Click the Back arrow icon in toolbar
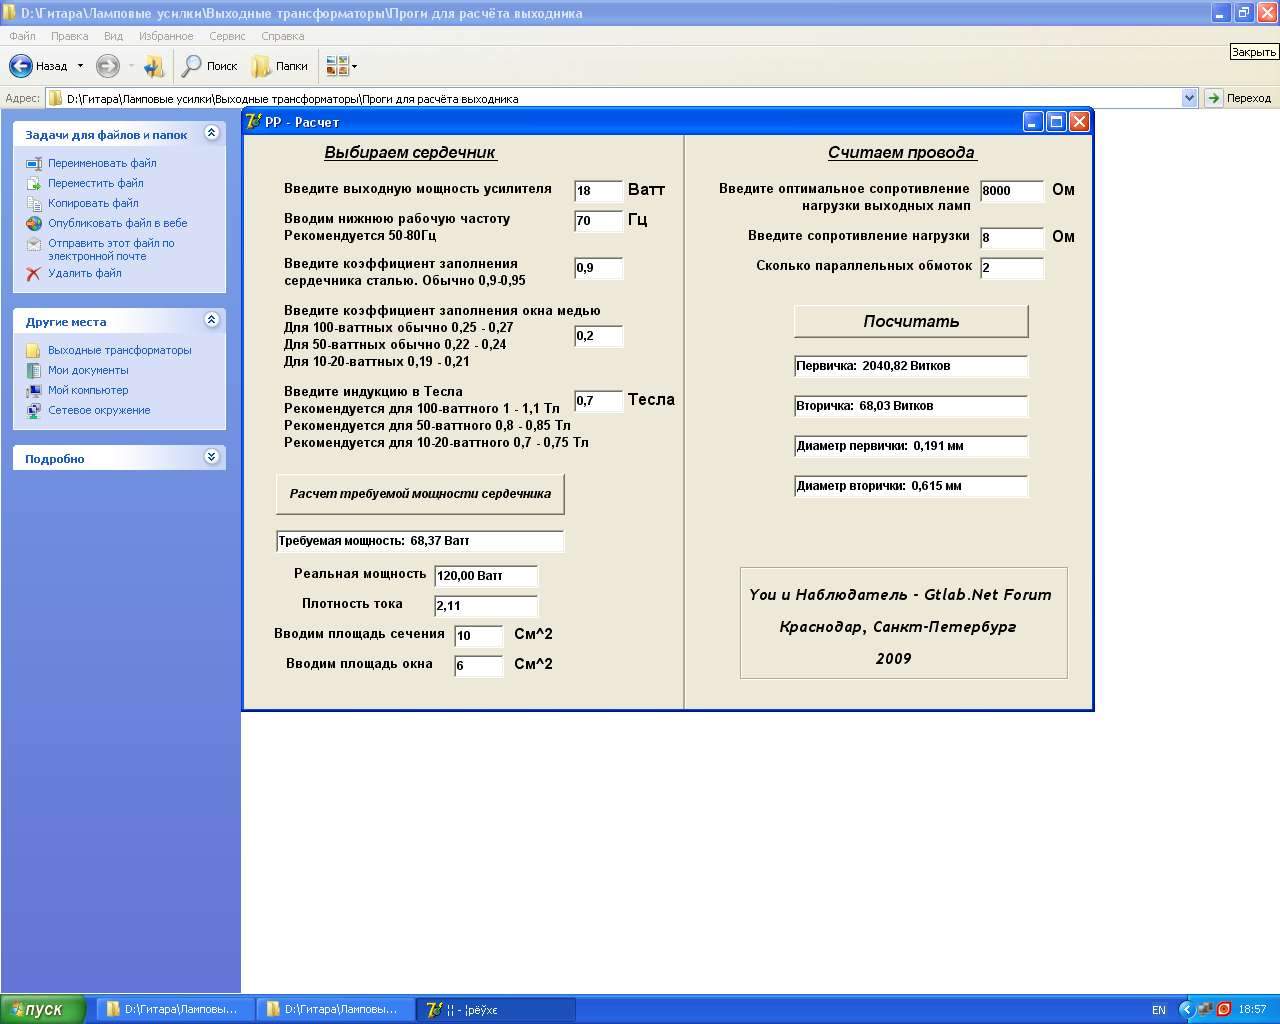This screenshot has height=1024, width=1280. coord(21,66)
